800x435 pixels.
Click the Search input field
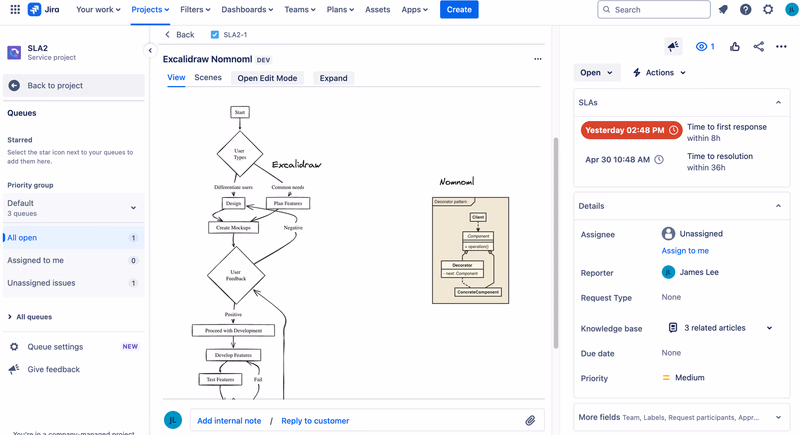654,9
